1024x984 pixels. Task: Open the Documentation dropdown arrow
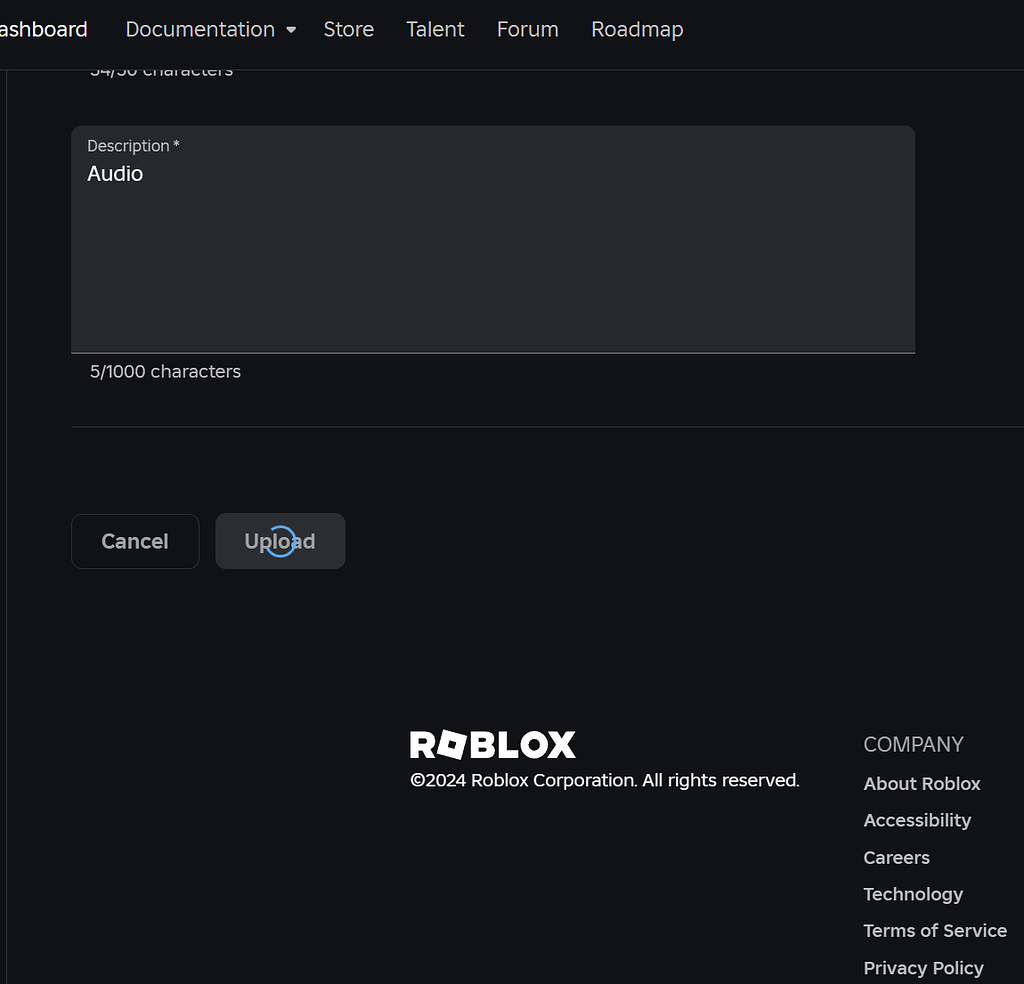pos(293,30)
